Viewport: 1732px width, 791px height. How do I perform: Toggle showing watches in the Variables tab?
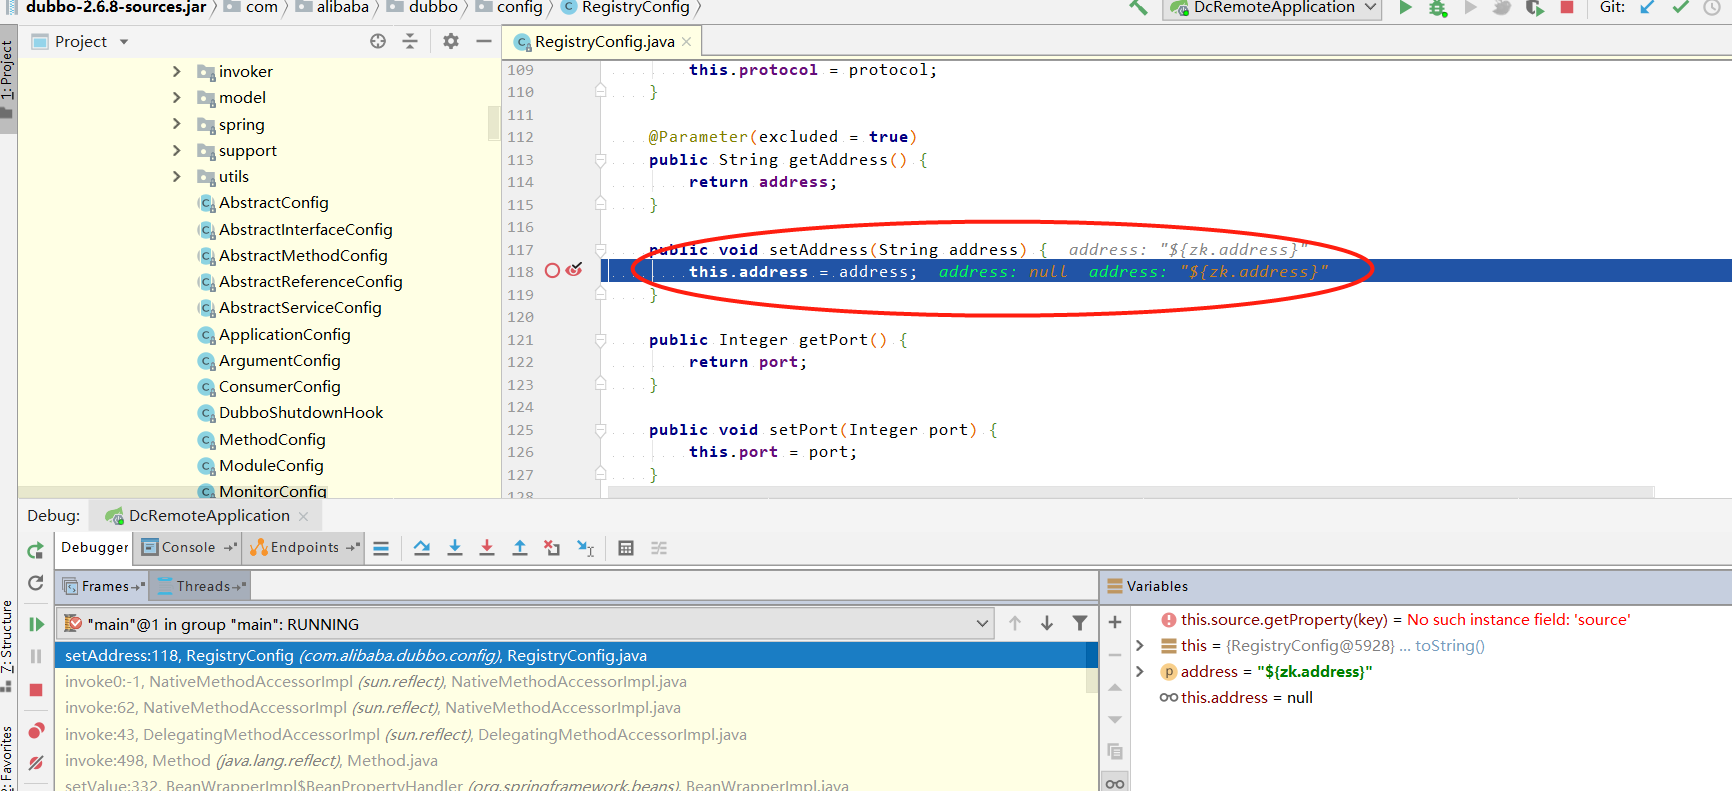tap(1115, 783)
